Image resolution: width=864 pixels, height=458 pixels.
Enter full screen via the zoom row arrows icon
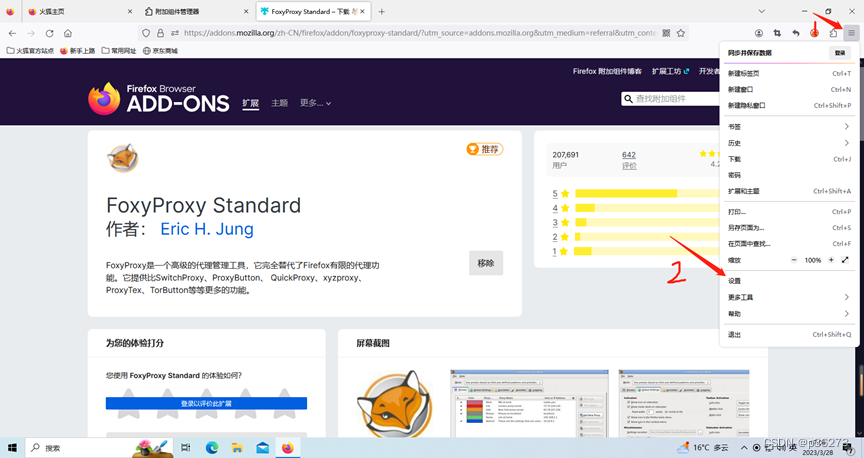coord(845,260)
